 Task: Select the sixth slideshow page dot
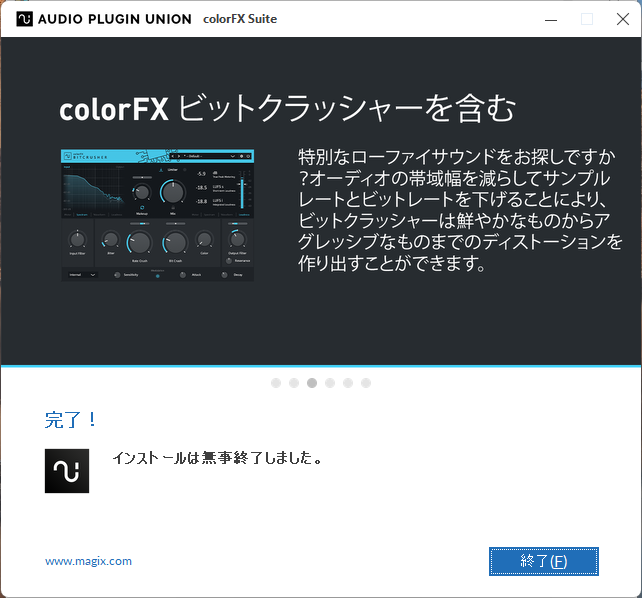point(366,383)
